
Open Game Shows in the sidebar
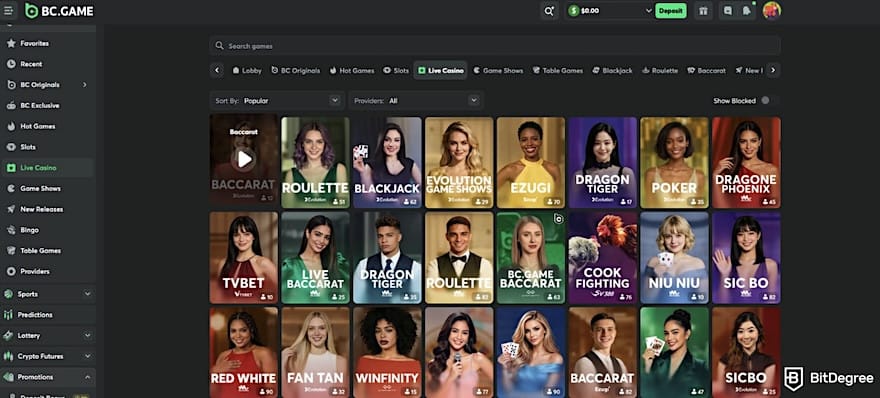pos(48,189)
